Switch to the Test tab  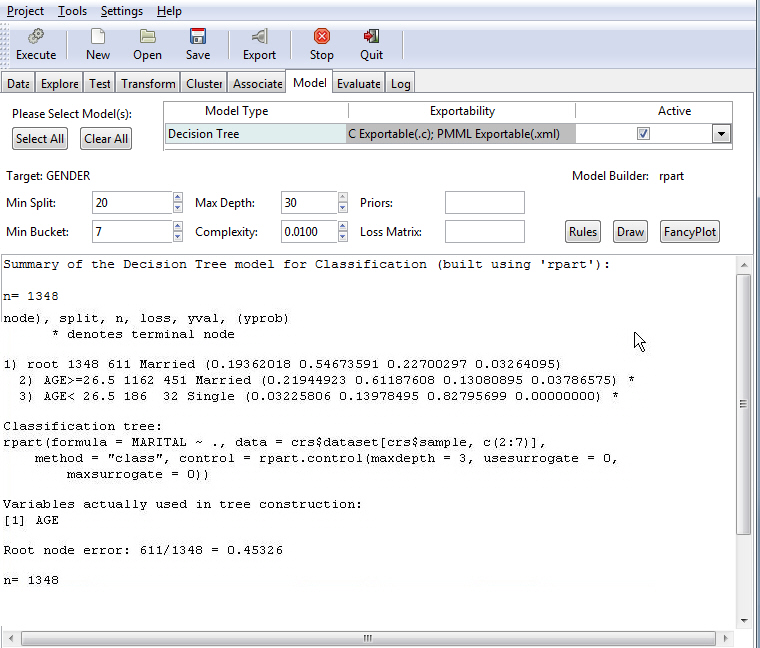click(99, 84)
